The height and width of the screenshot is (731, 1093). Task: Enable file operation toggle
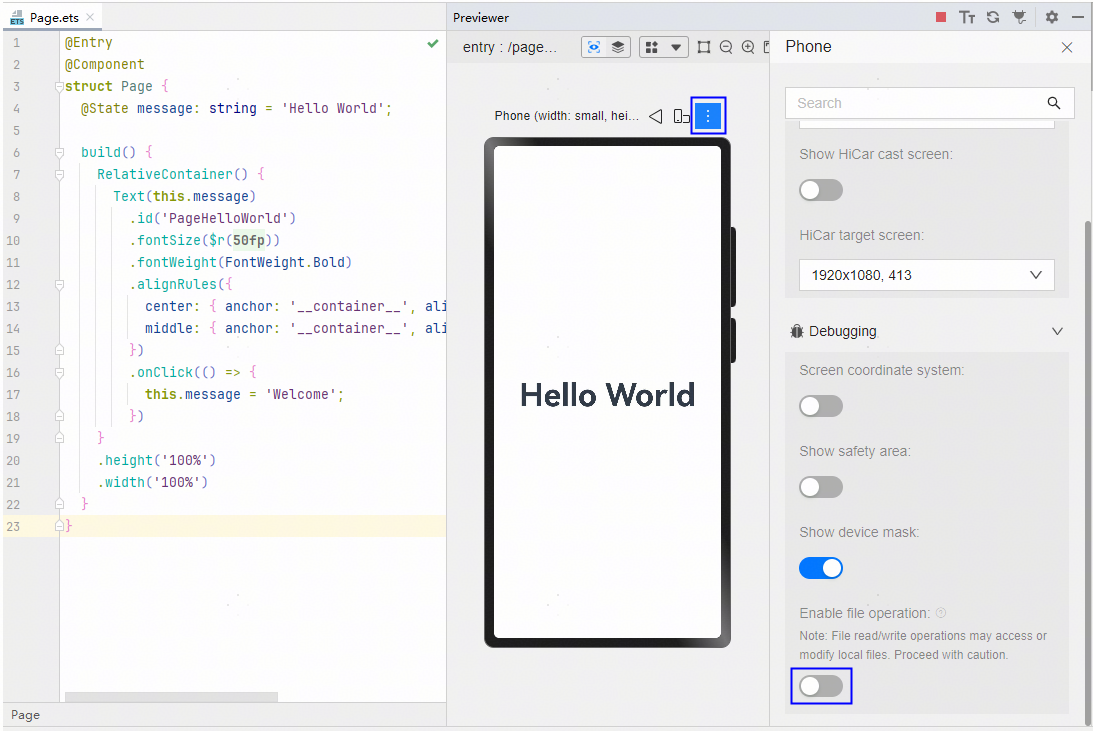[x=821, y=686]
